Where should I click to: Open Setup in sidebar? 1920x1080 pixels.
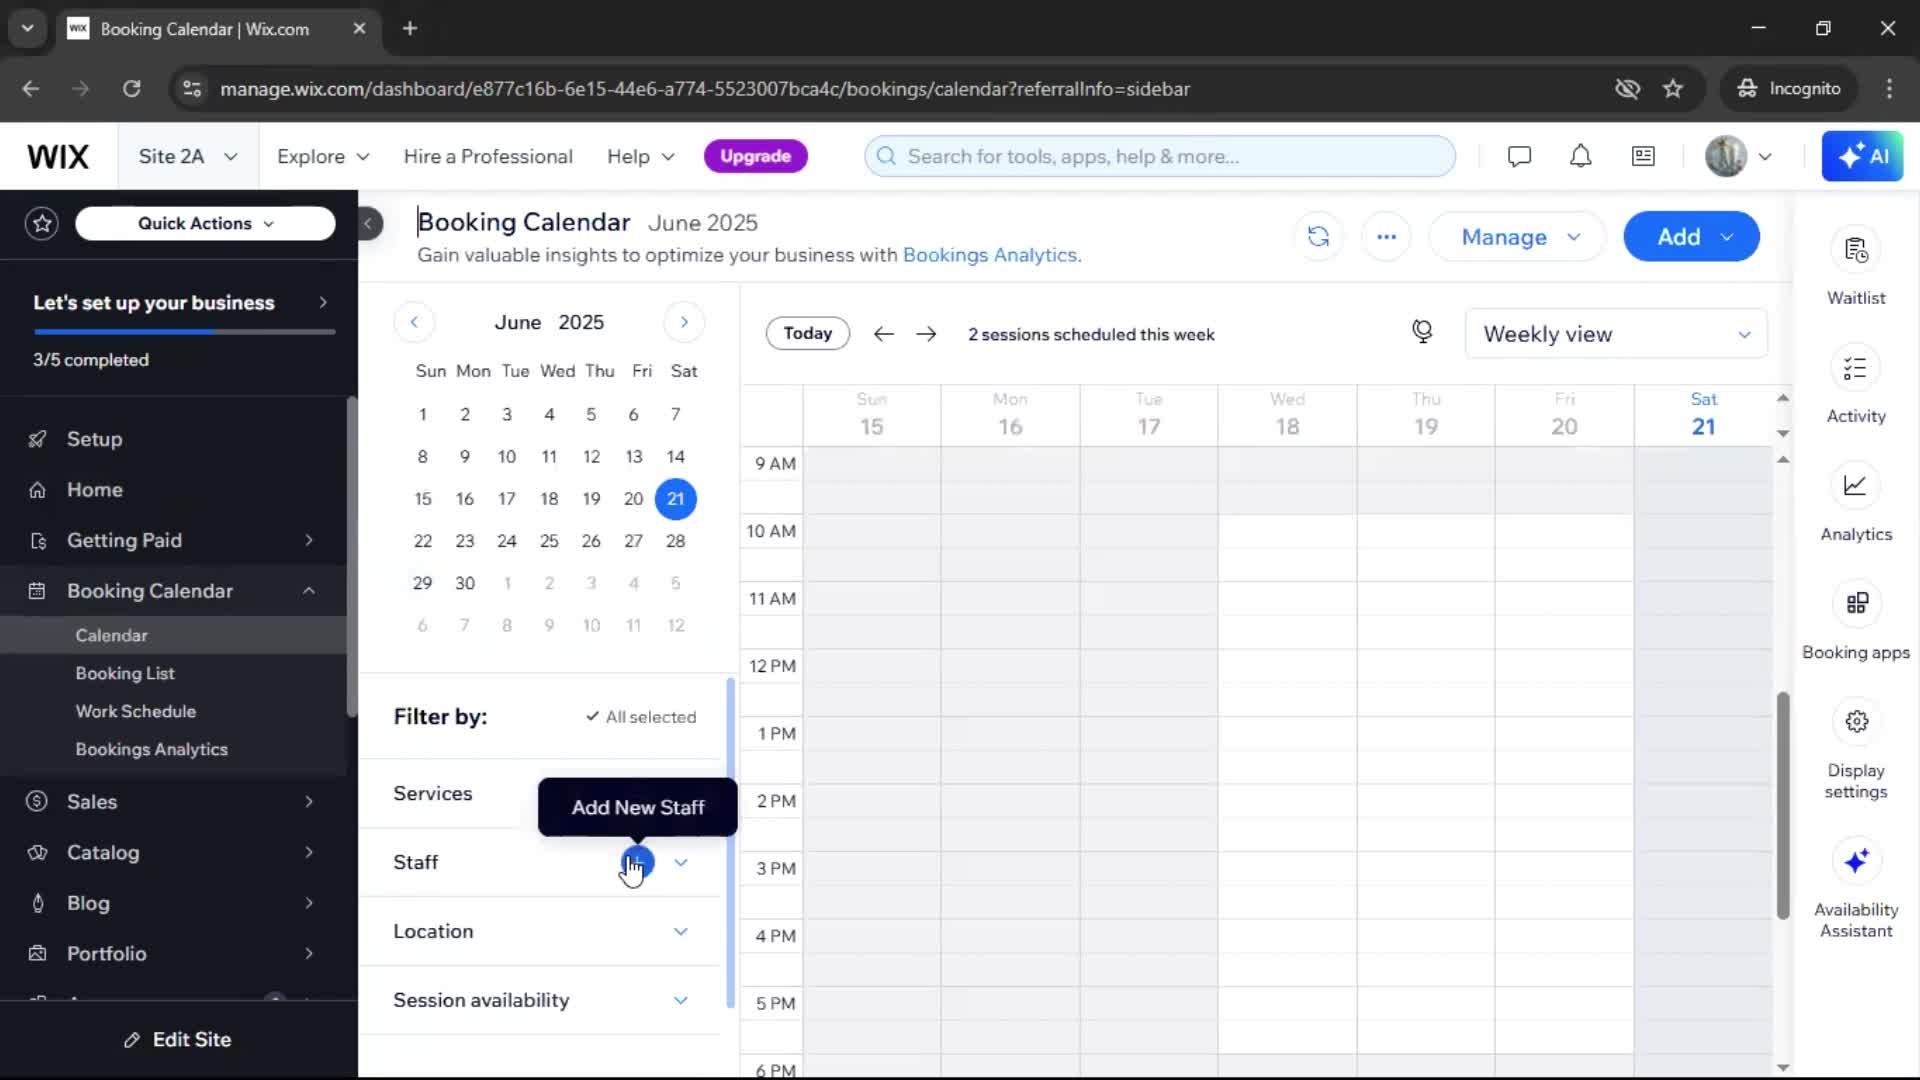(x=94, y=439)
